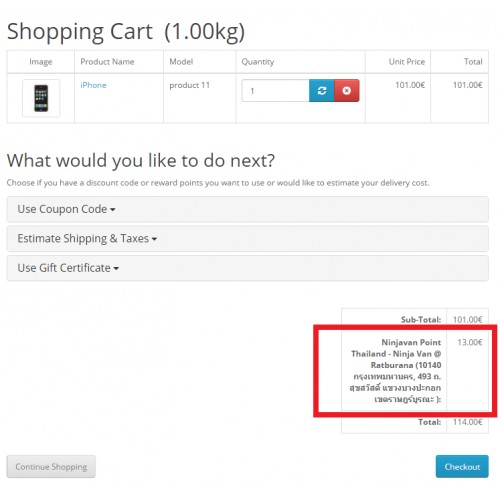This screenshot has height=500, width=500.
Task: Open the iPhone product link
Action: tap(93, 85)
